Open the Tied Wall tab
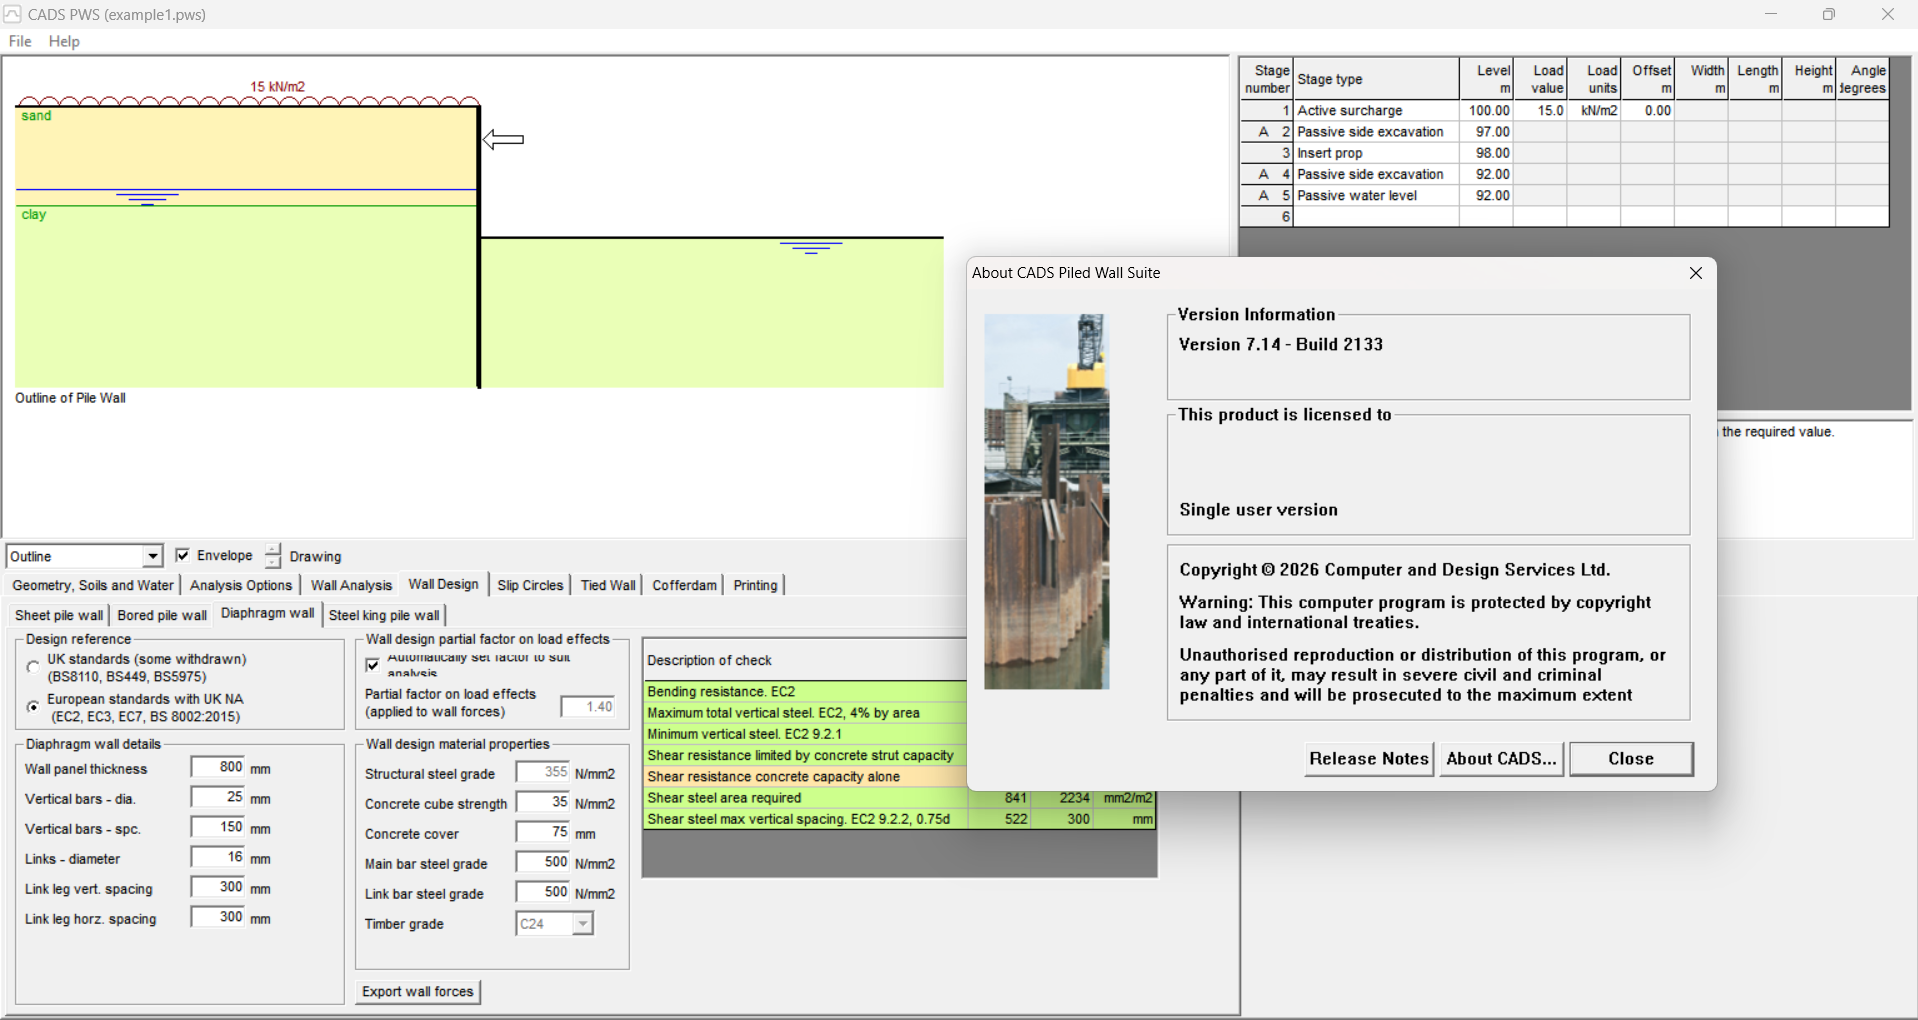The image size is (1918, 1020). tap(608, 585)
